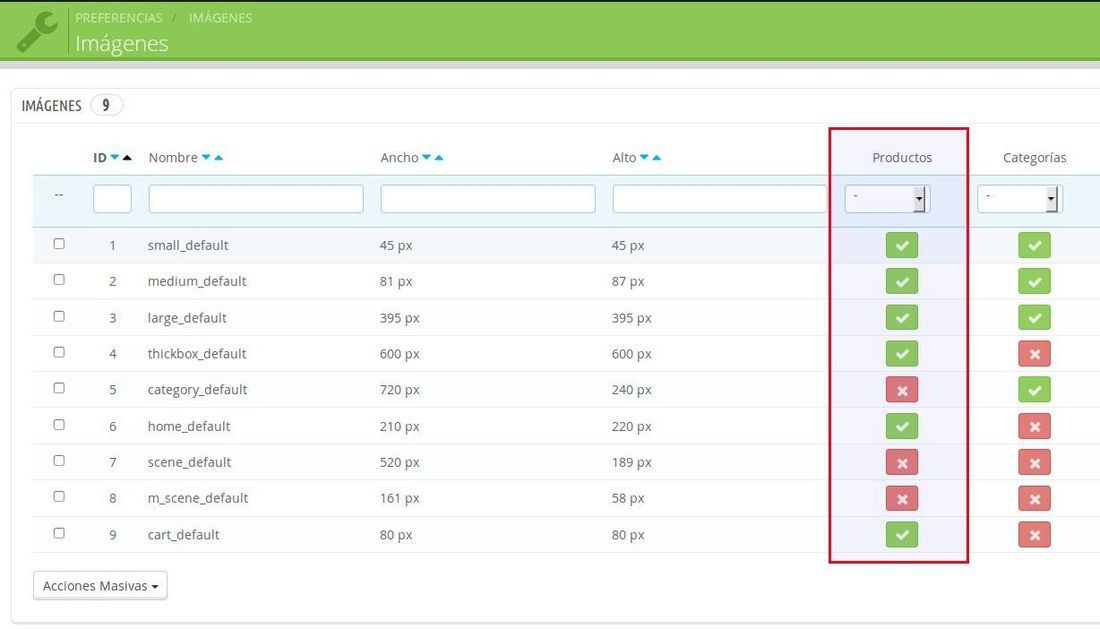Click the small_default name cell

click(188, 245)
